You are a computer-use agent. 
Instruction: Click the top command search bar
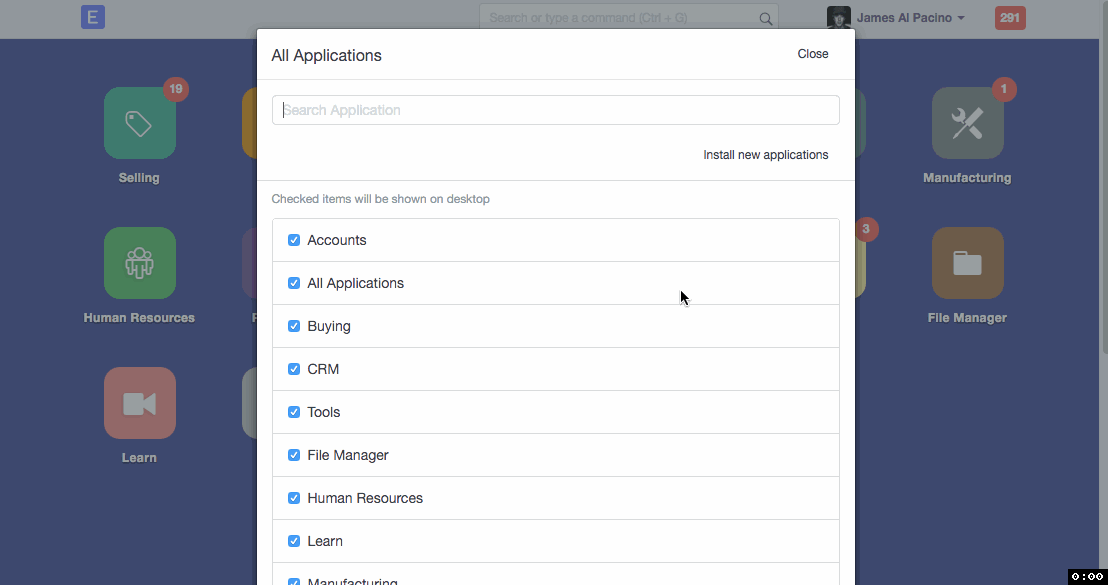(x=620, y=18)
